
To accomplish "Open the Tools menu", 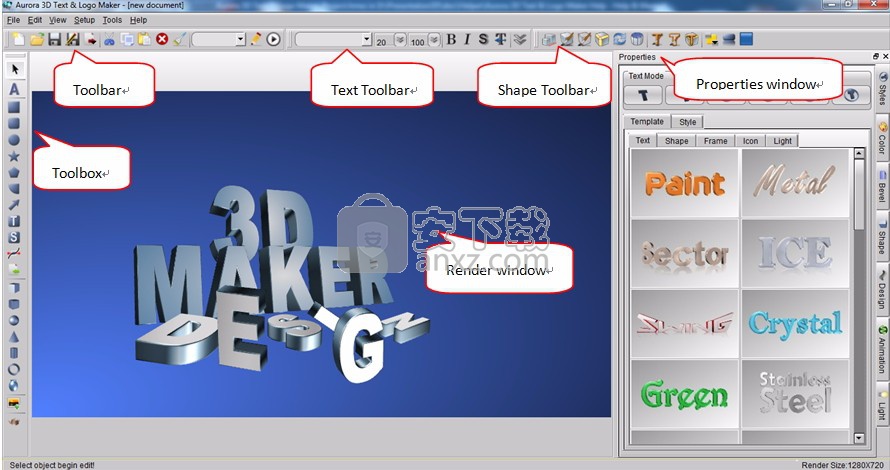I will (x=112, y=20).
